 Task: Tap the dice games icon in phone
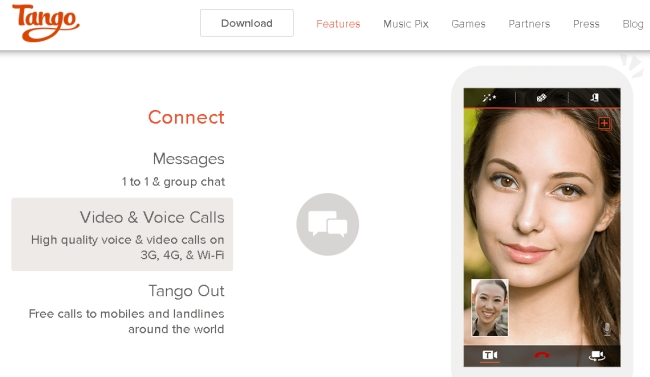click(541, 98)
